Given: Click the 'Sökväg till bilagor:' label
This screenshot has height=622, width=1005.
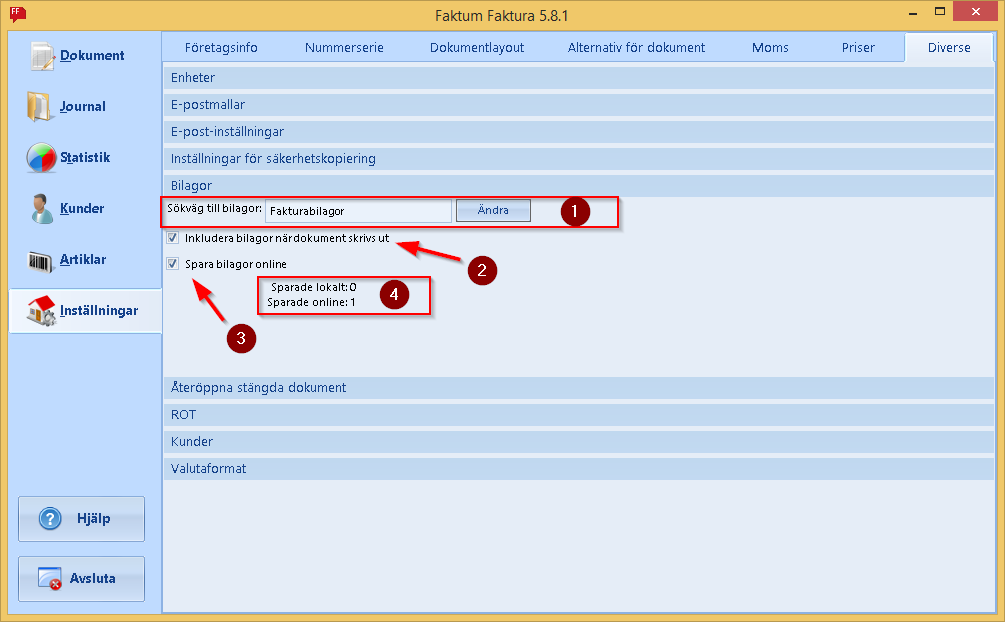Looking at the screenshot, I should coord(215,208).
